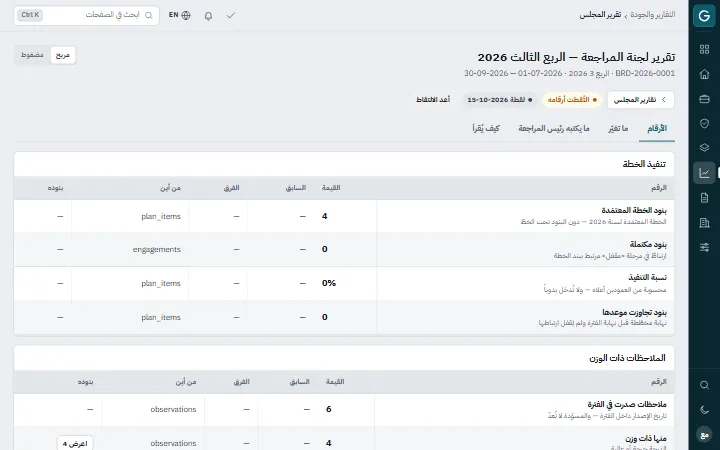
Task: Click row label بنود مكتملة
Action: [648, 244]
